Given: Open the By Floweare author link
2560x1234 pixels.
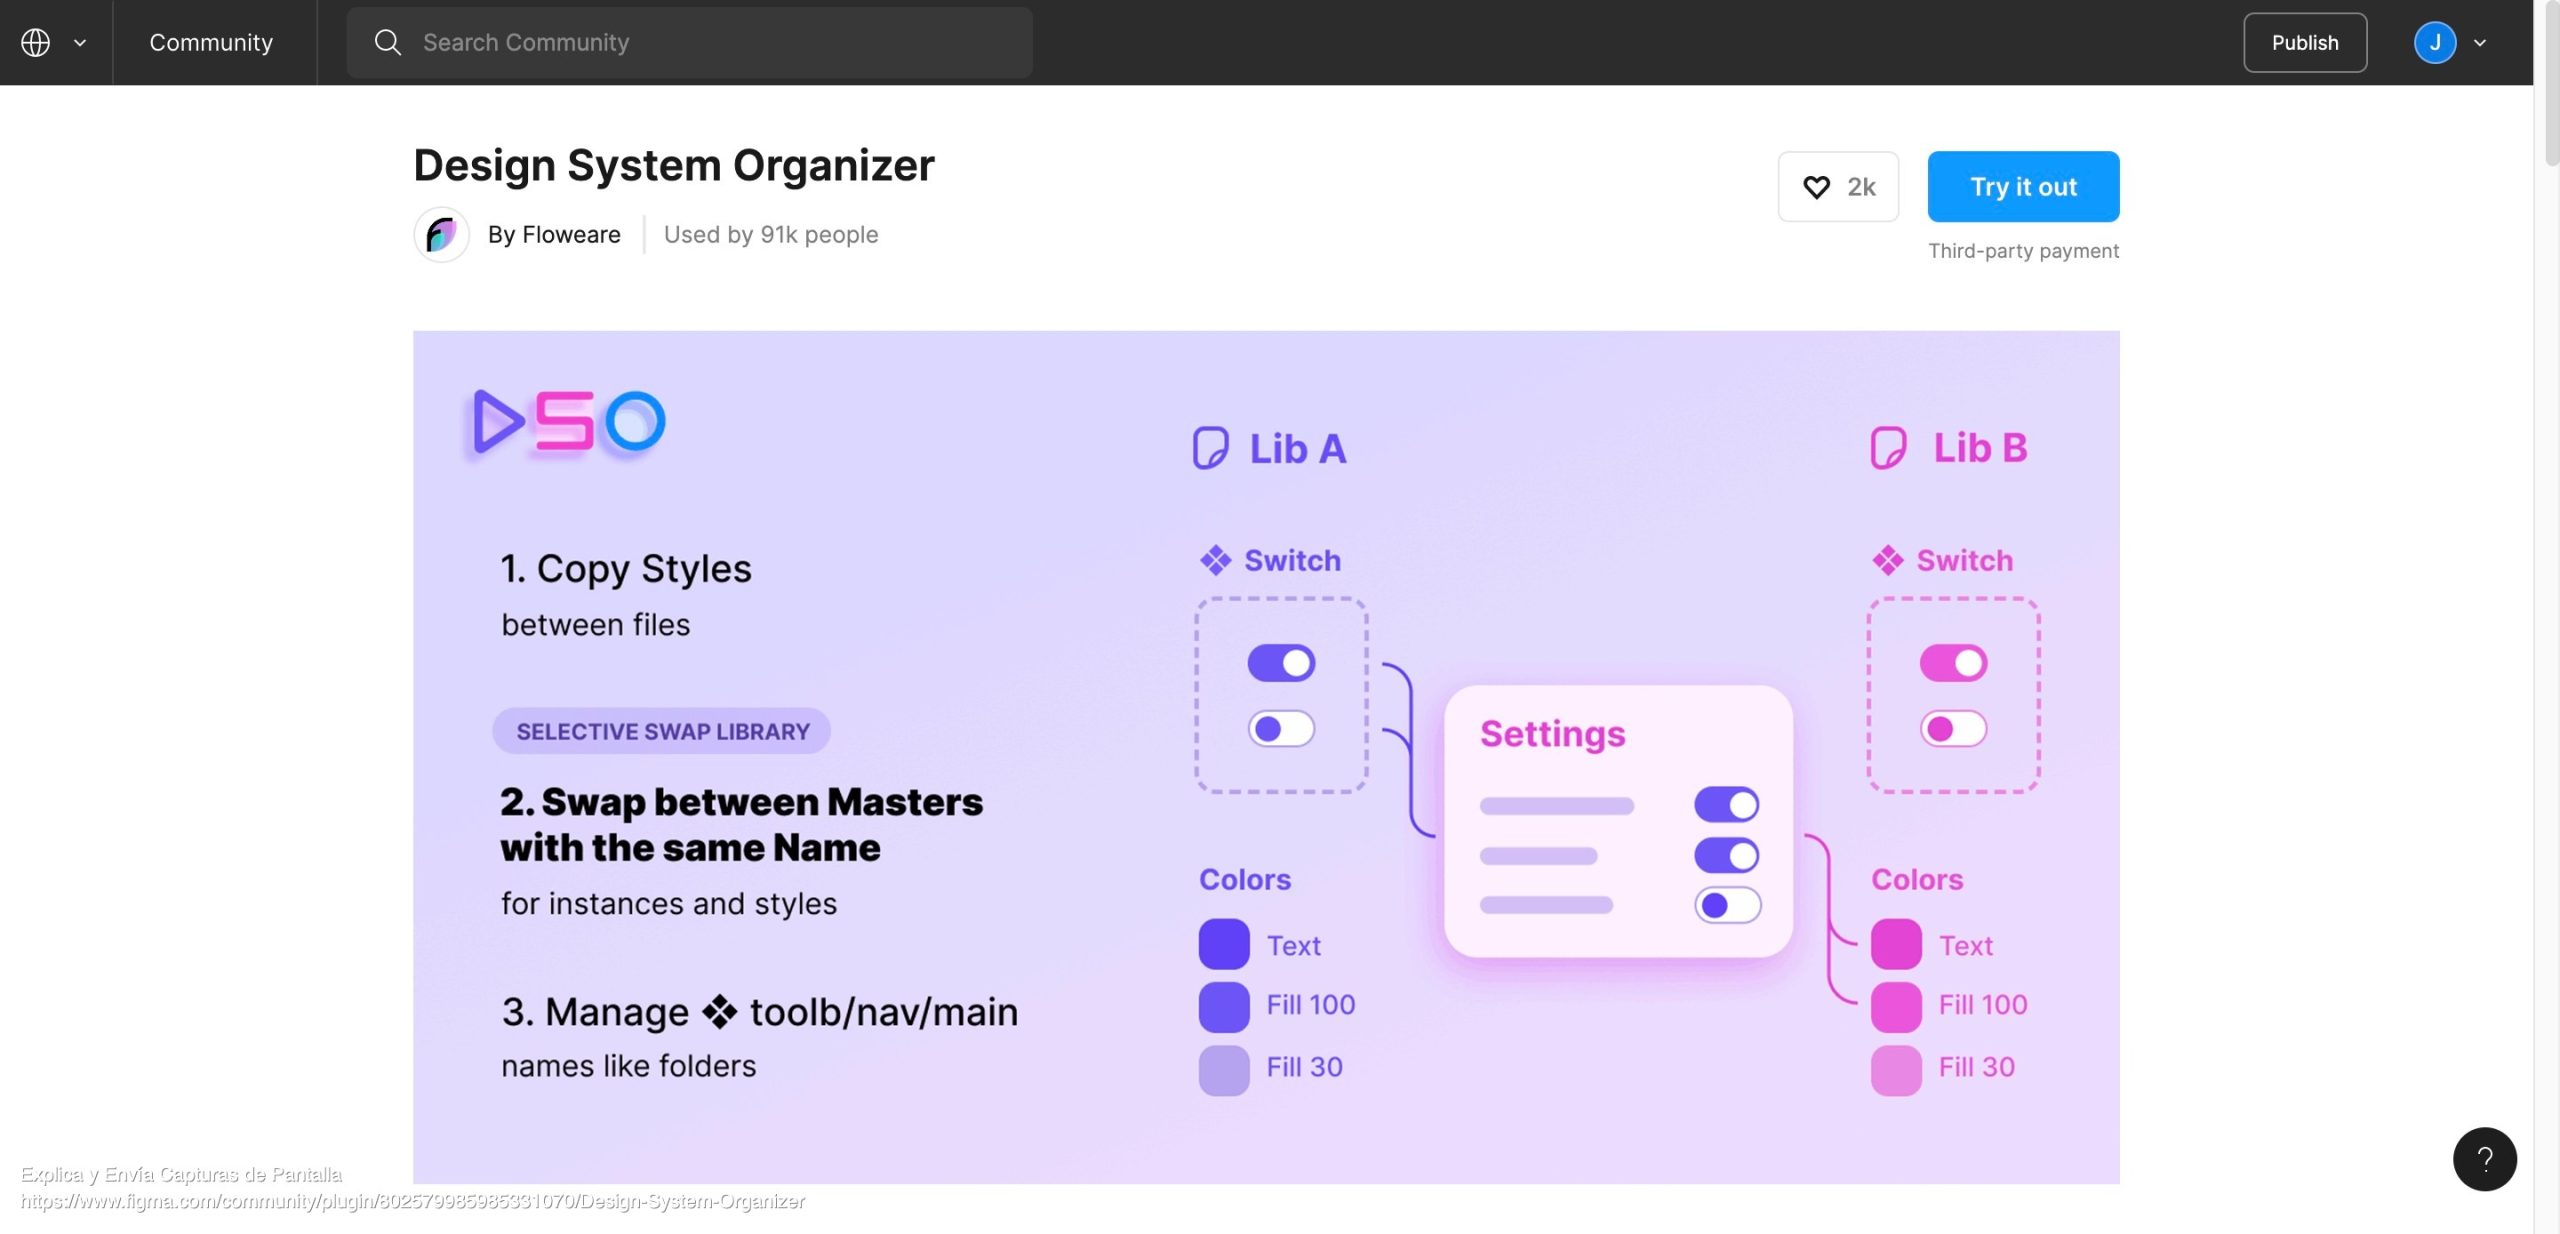Looking at the screenshot, I should coord(554,234).
